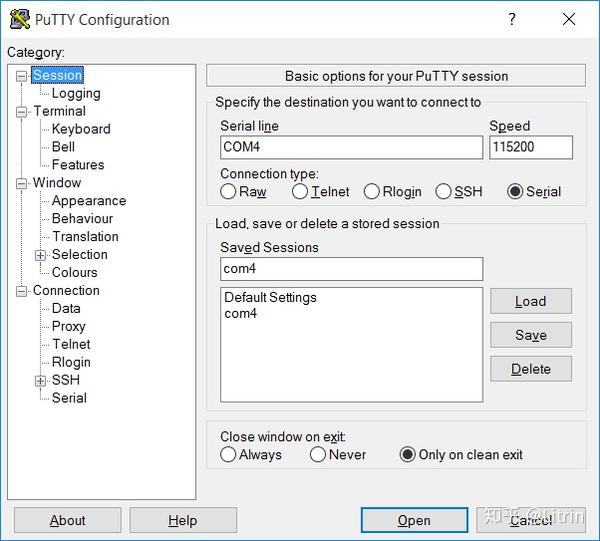The height and width of the screenshot is (541, 600).
Task: Select the Colours category
Action: (75, 273)
